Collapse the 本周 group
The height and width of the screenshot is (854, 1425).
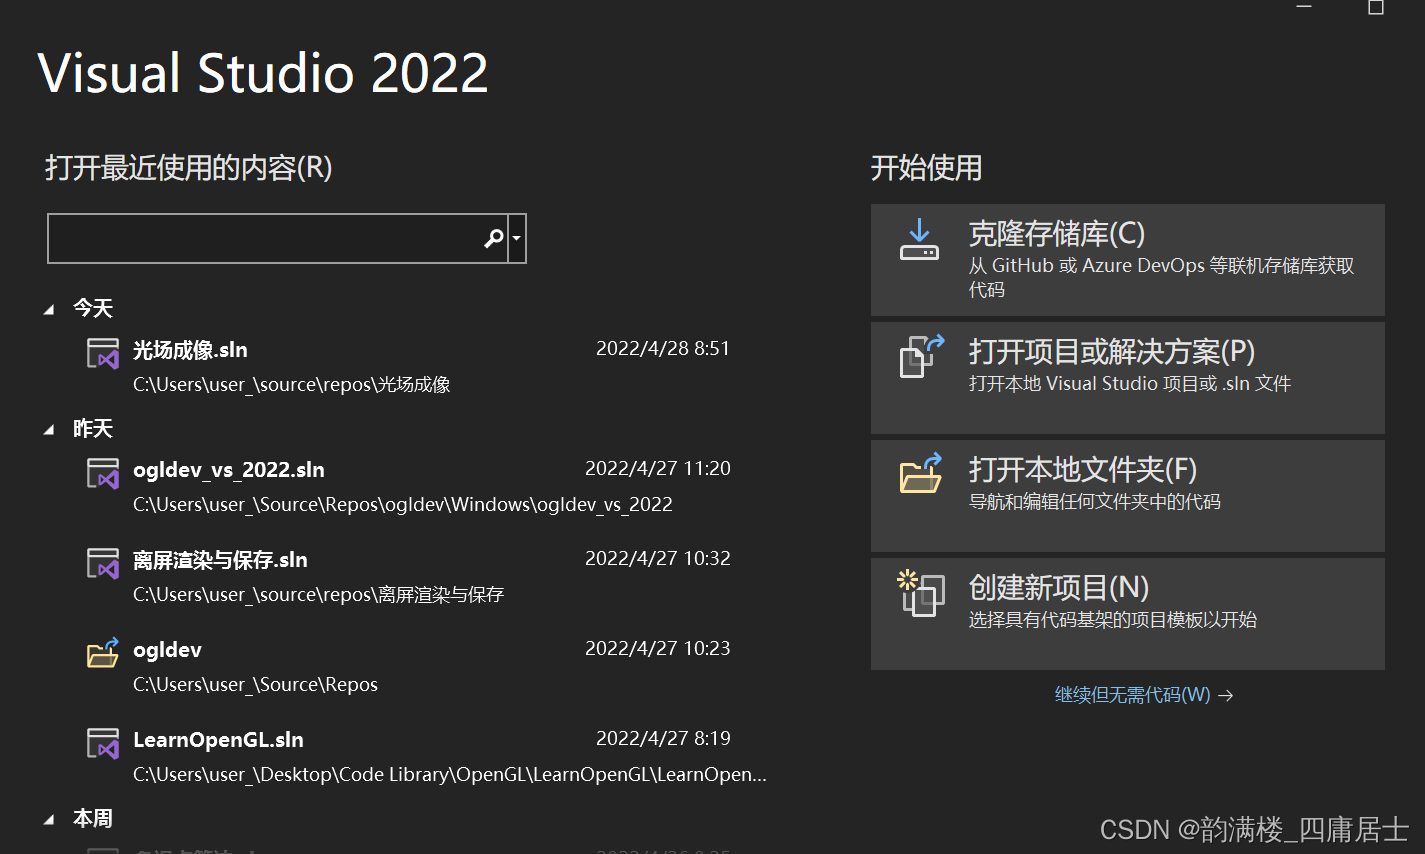pyautogui.click(x=49, y=820)
